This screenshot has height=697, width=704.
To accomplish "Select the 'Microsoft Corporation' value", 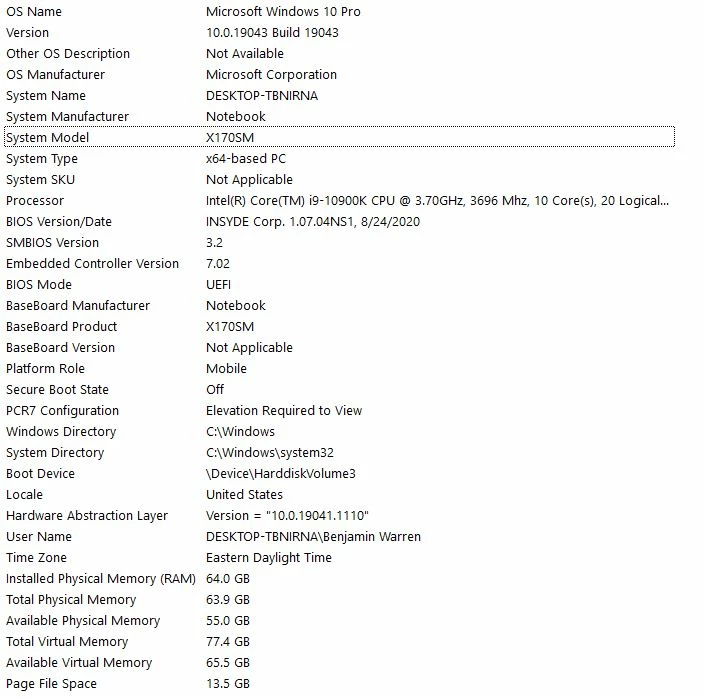I will 272,75.
